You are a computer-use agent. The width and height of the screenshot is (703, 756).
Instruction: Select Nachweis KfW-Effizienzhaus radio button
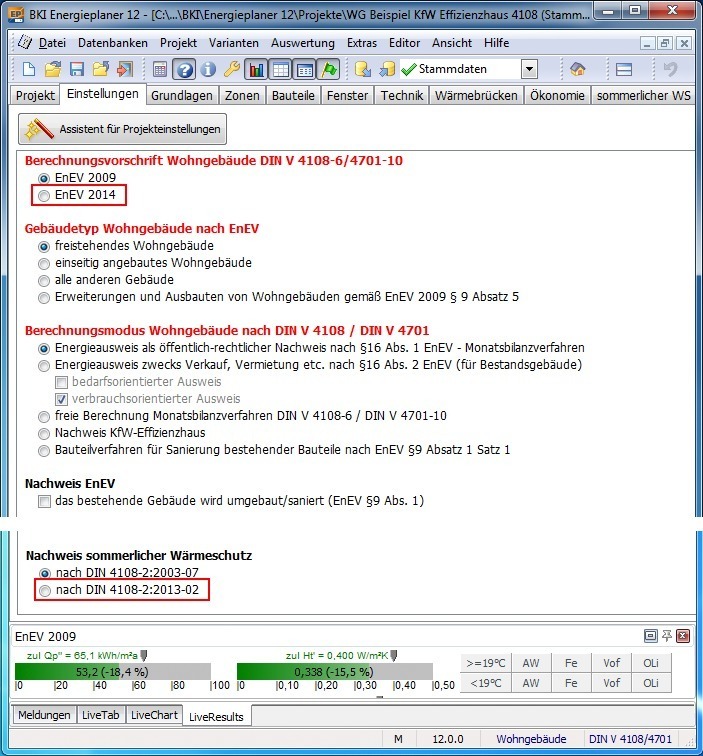click(x=44, y=434)
